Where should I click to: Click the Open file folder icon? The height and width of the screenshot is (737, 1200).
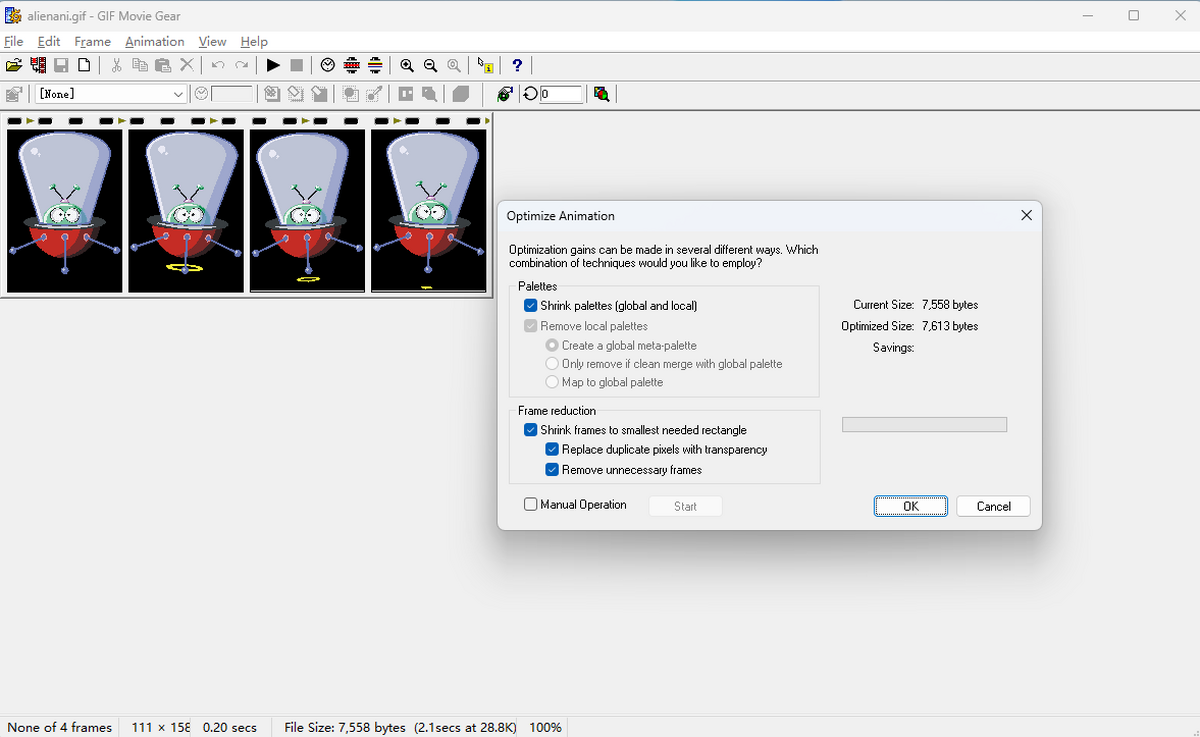(x=13, y=65)
